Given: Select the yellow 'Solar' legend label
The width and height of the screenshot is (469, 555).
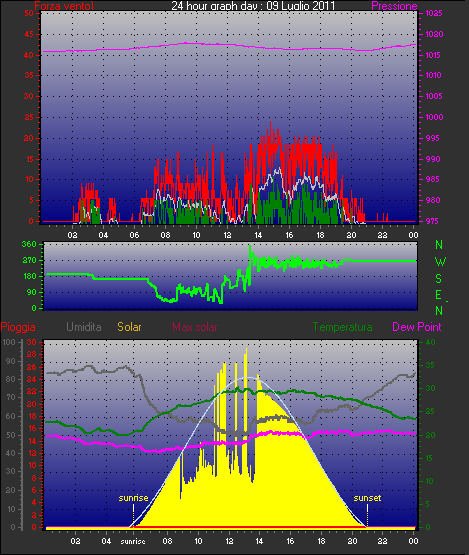Looking at the screenshot, I should click(129, 327).
